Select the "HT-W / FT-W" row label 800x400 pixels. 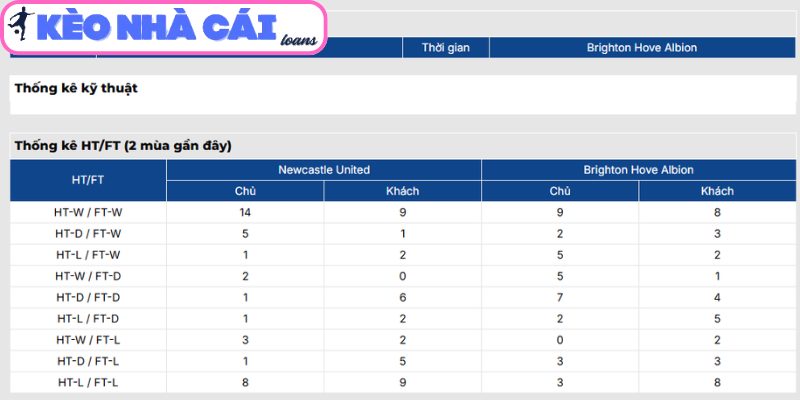click(x=88, y=212)
